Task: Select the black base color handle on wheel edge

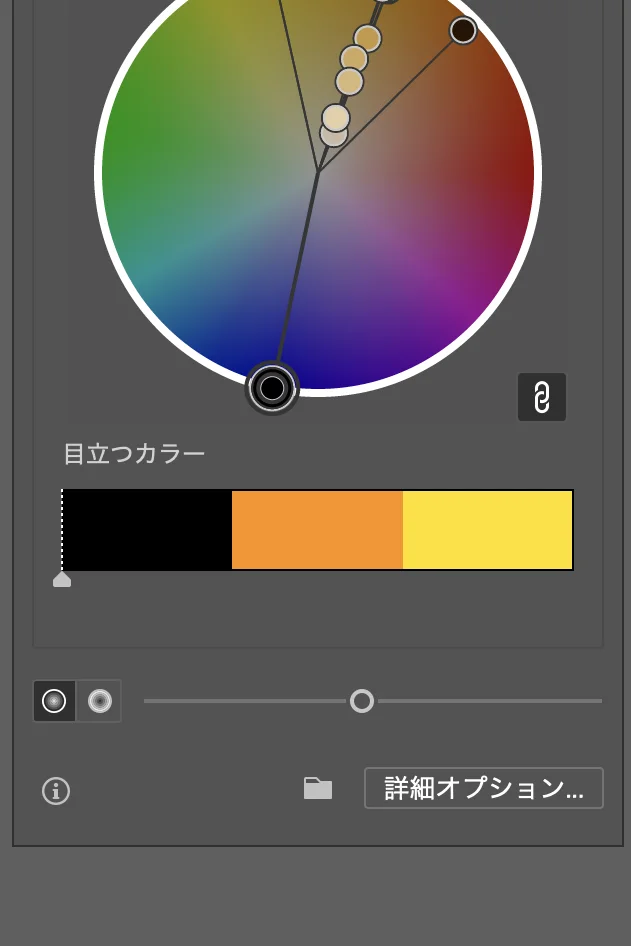Action: click(272, 388)
